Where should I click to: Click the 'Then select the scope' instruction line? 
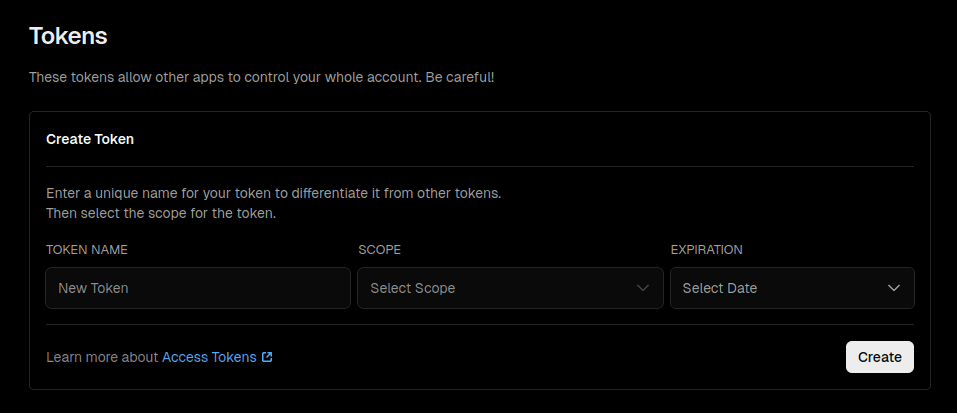coord(160,213)
